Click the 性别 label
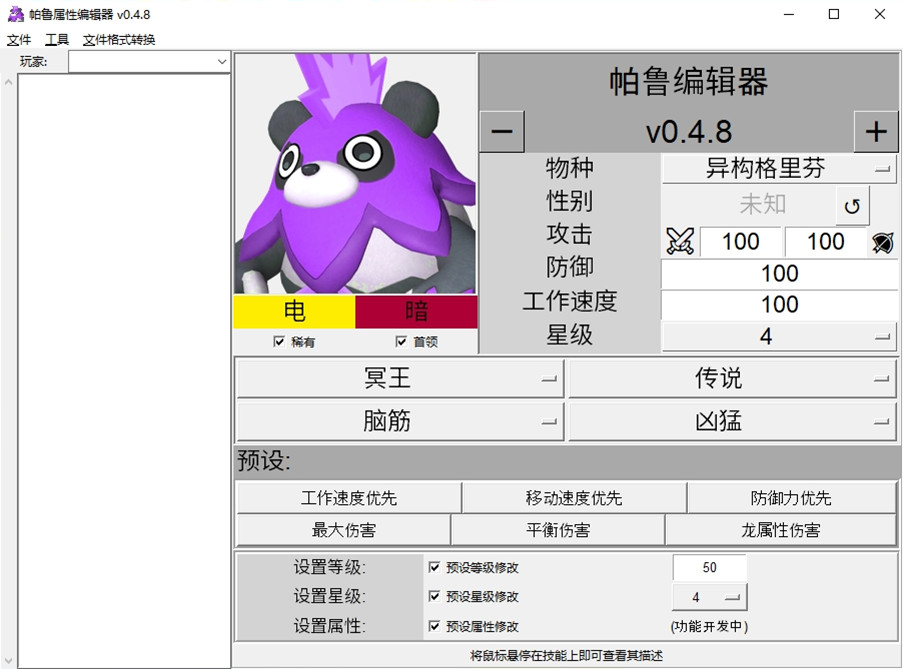This screenshot has width=903, height=669. (x=570, y=201)
